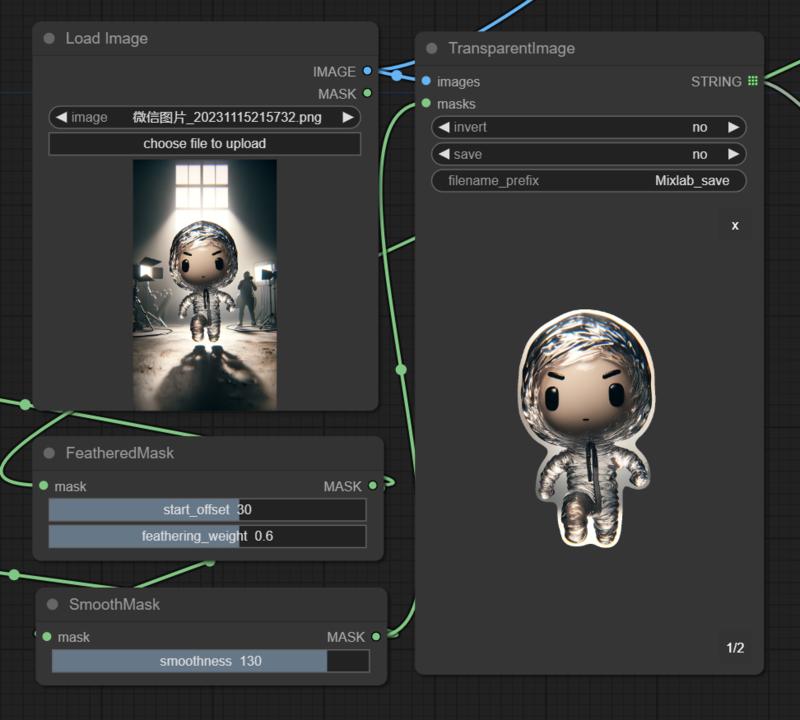Click the IMAGE output port on Load Image
Screen dimensions: 800x720
click(368, 71)
